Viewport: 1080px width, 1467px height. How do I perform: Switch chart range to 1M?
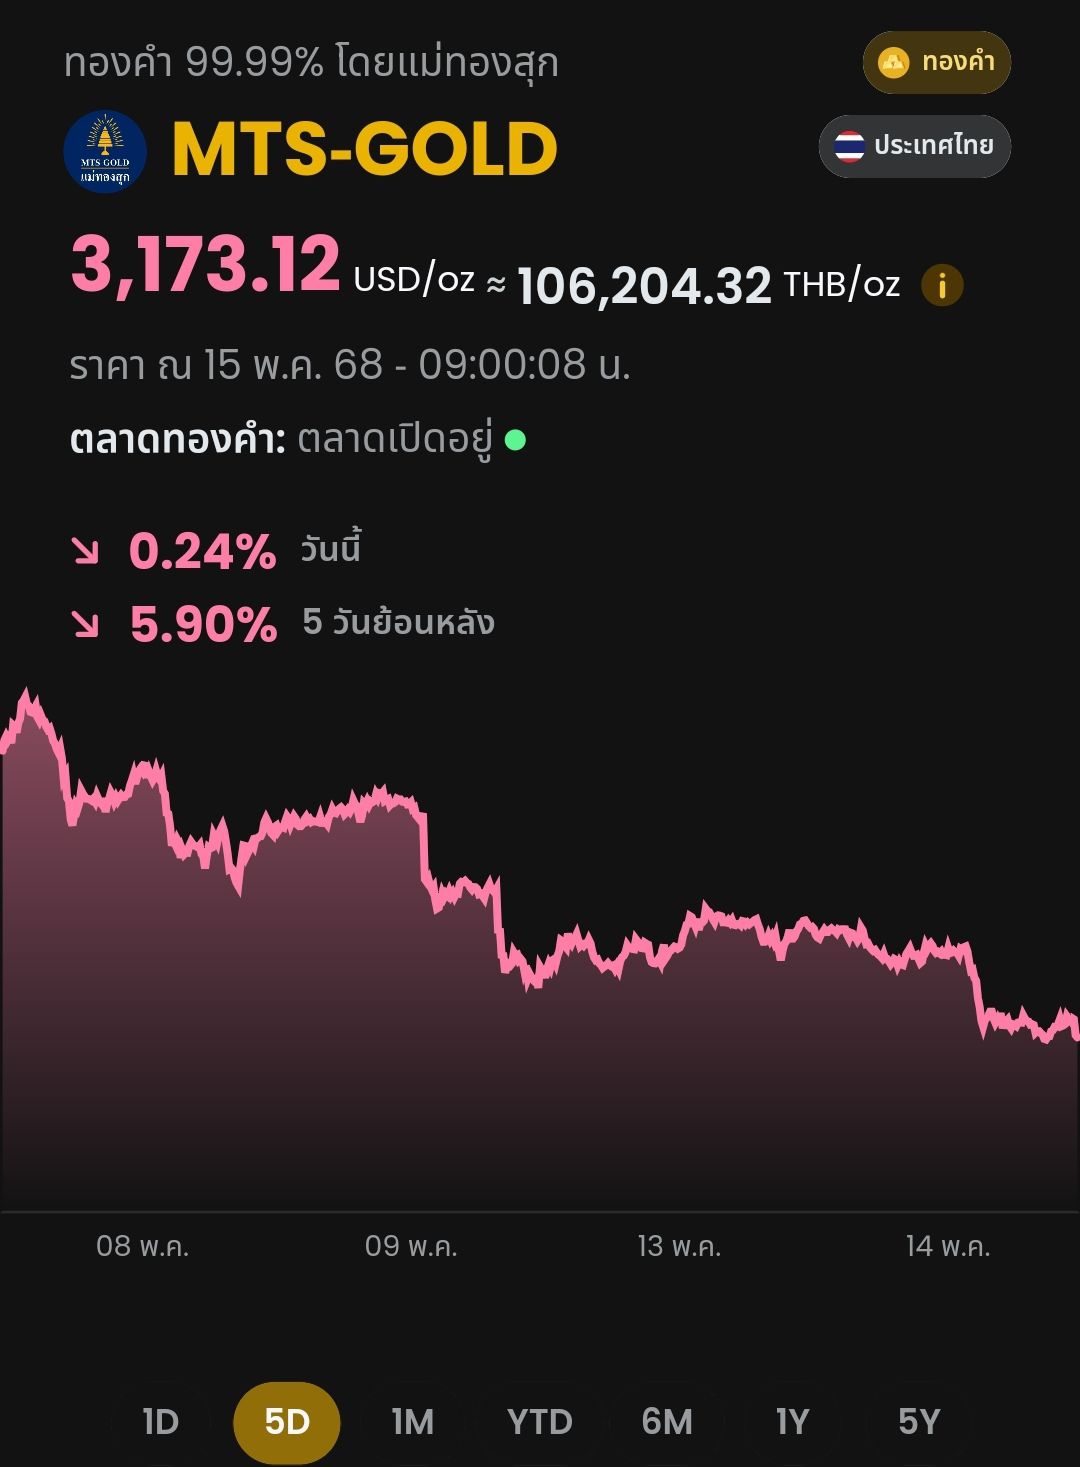coord(413,1421)
